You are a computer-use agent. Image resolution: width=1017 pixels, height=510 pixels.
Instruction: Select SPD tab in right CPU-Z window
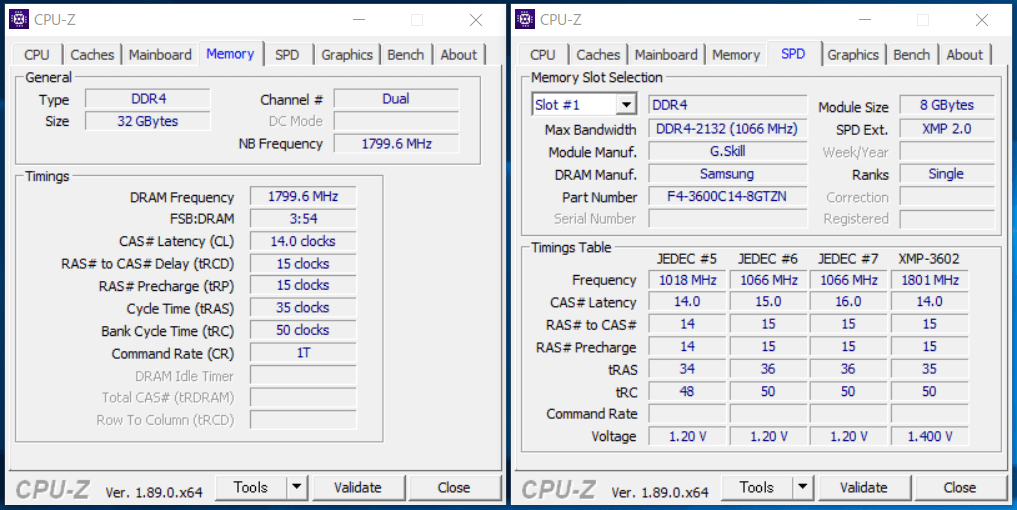[x=793, y=53]
